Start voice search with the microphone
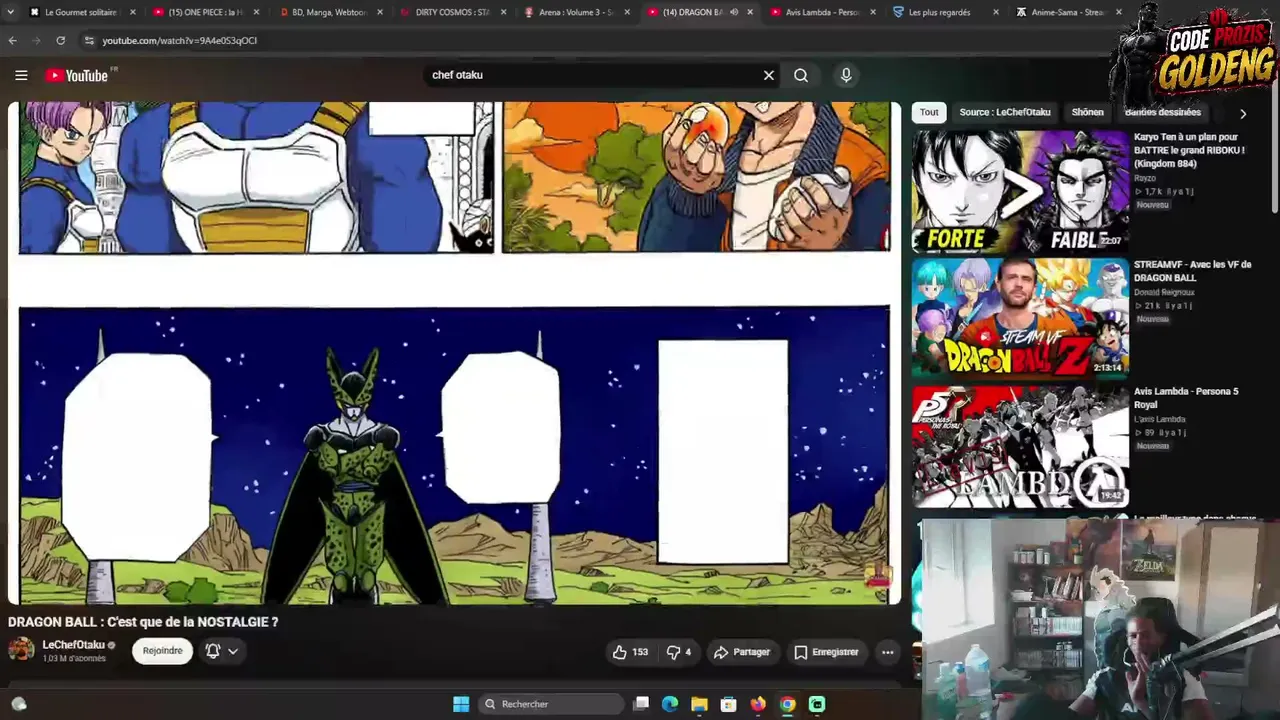 pyautogui.click(x=846, y=75)
